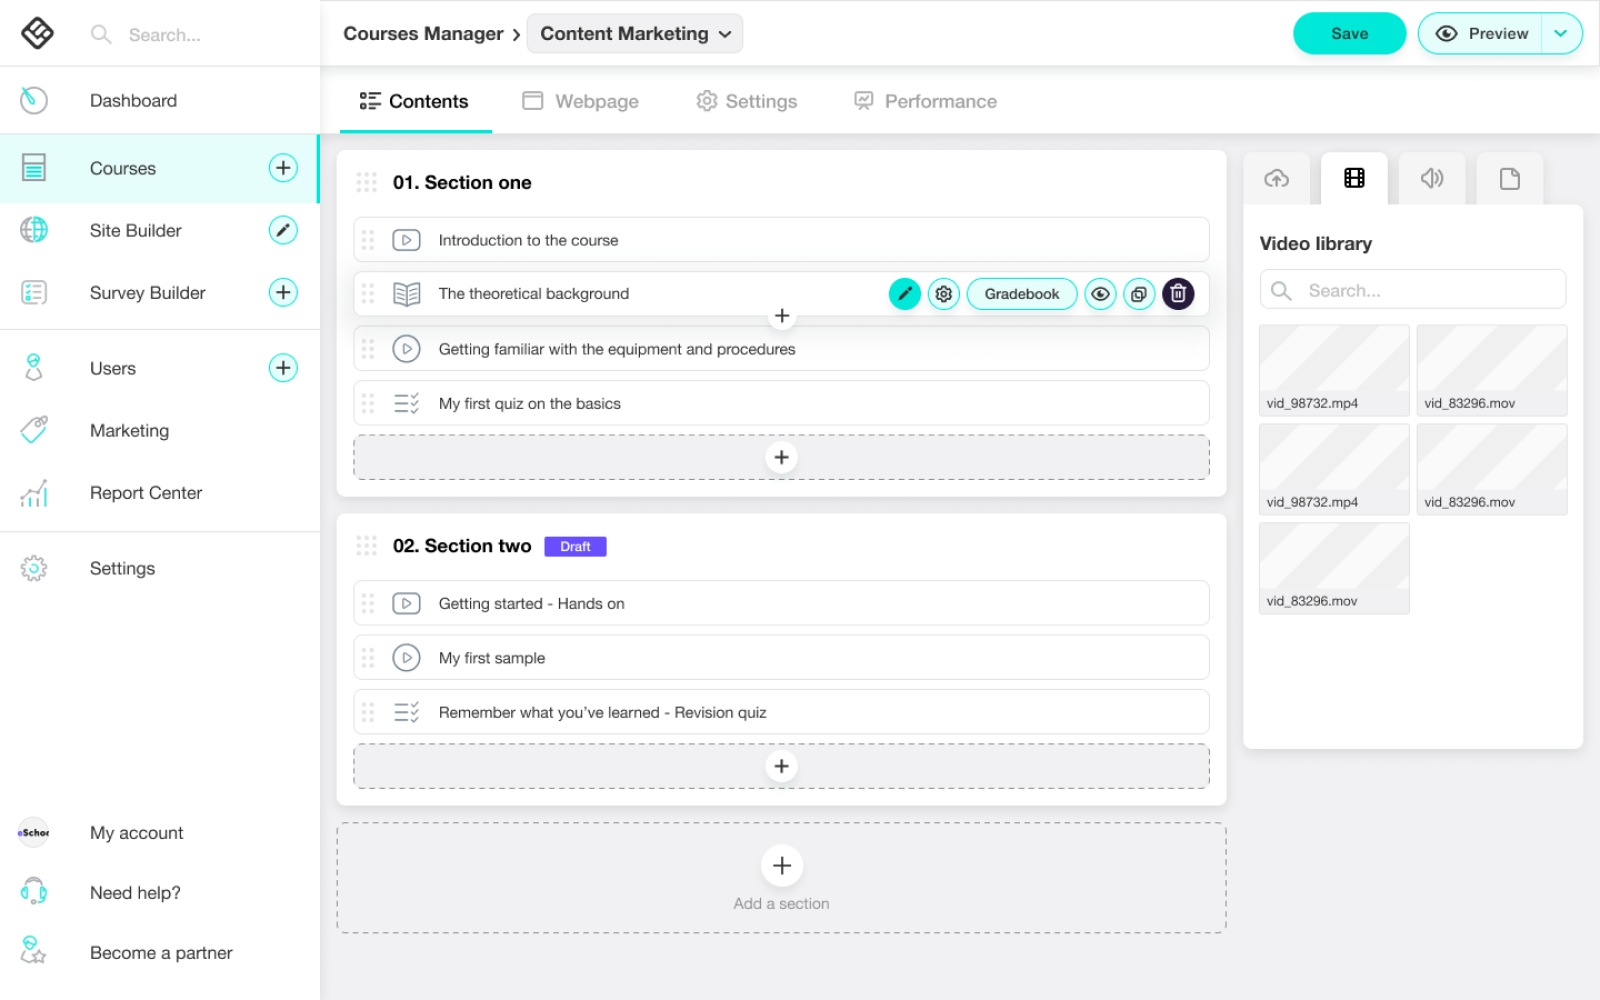Toggle visibility eye on The theoretical background
This screenshot has width=1600, height=1000.
point(1100,294)
